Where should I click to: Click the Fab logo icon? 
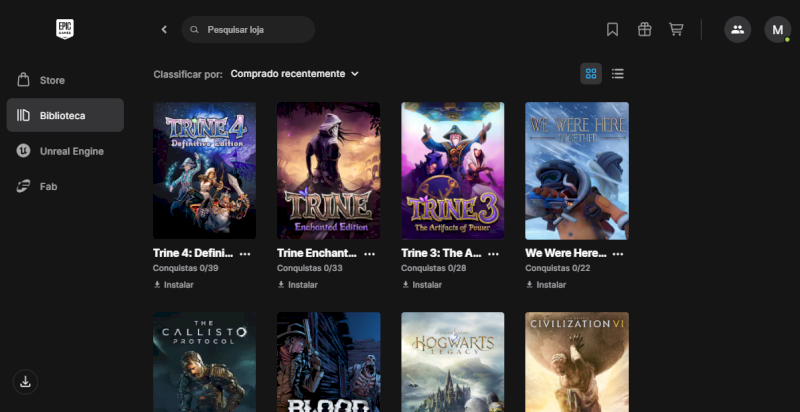tap(23, 187)
